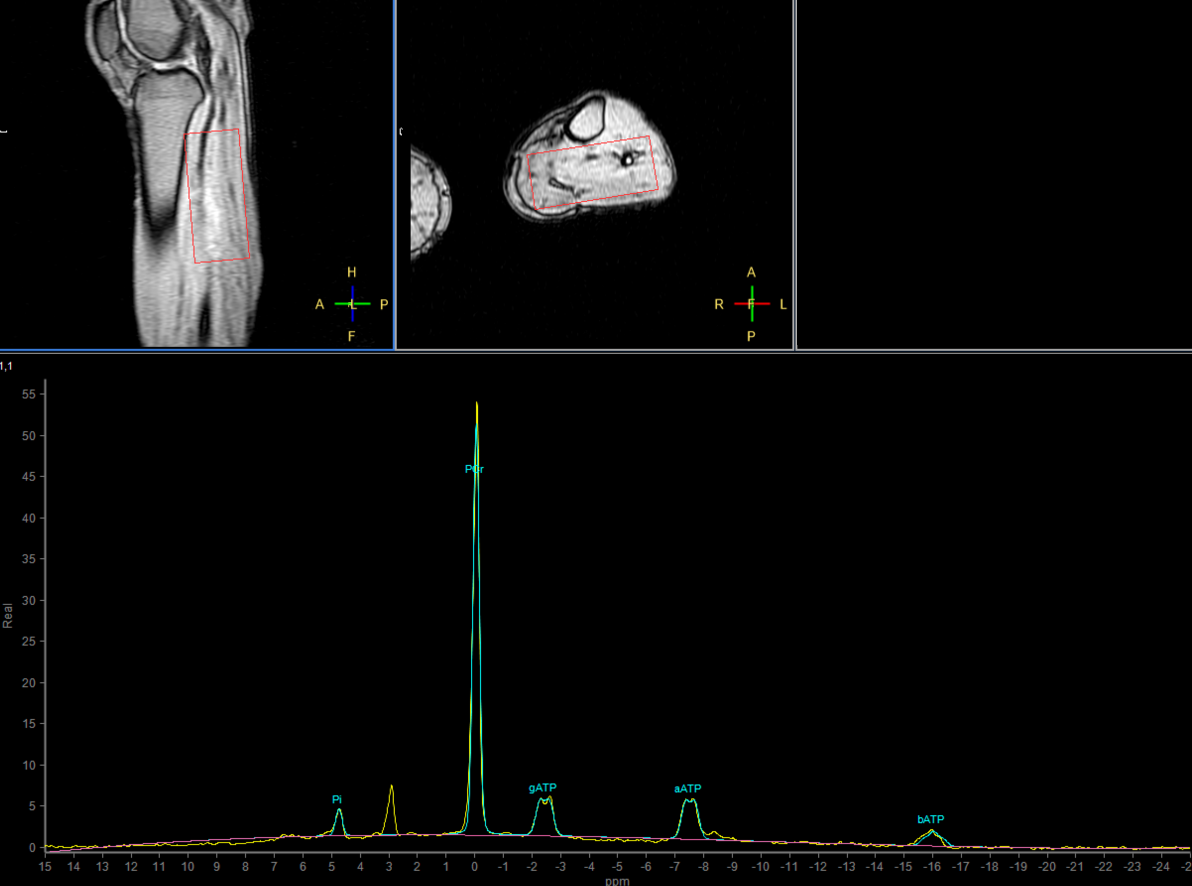Click the bATP peak label
This screenshot has width=1192, height=886.
point(930,820)
